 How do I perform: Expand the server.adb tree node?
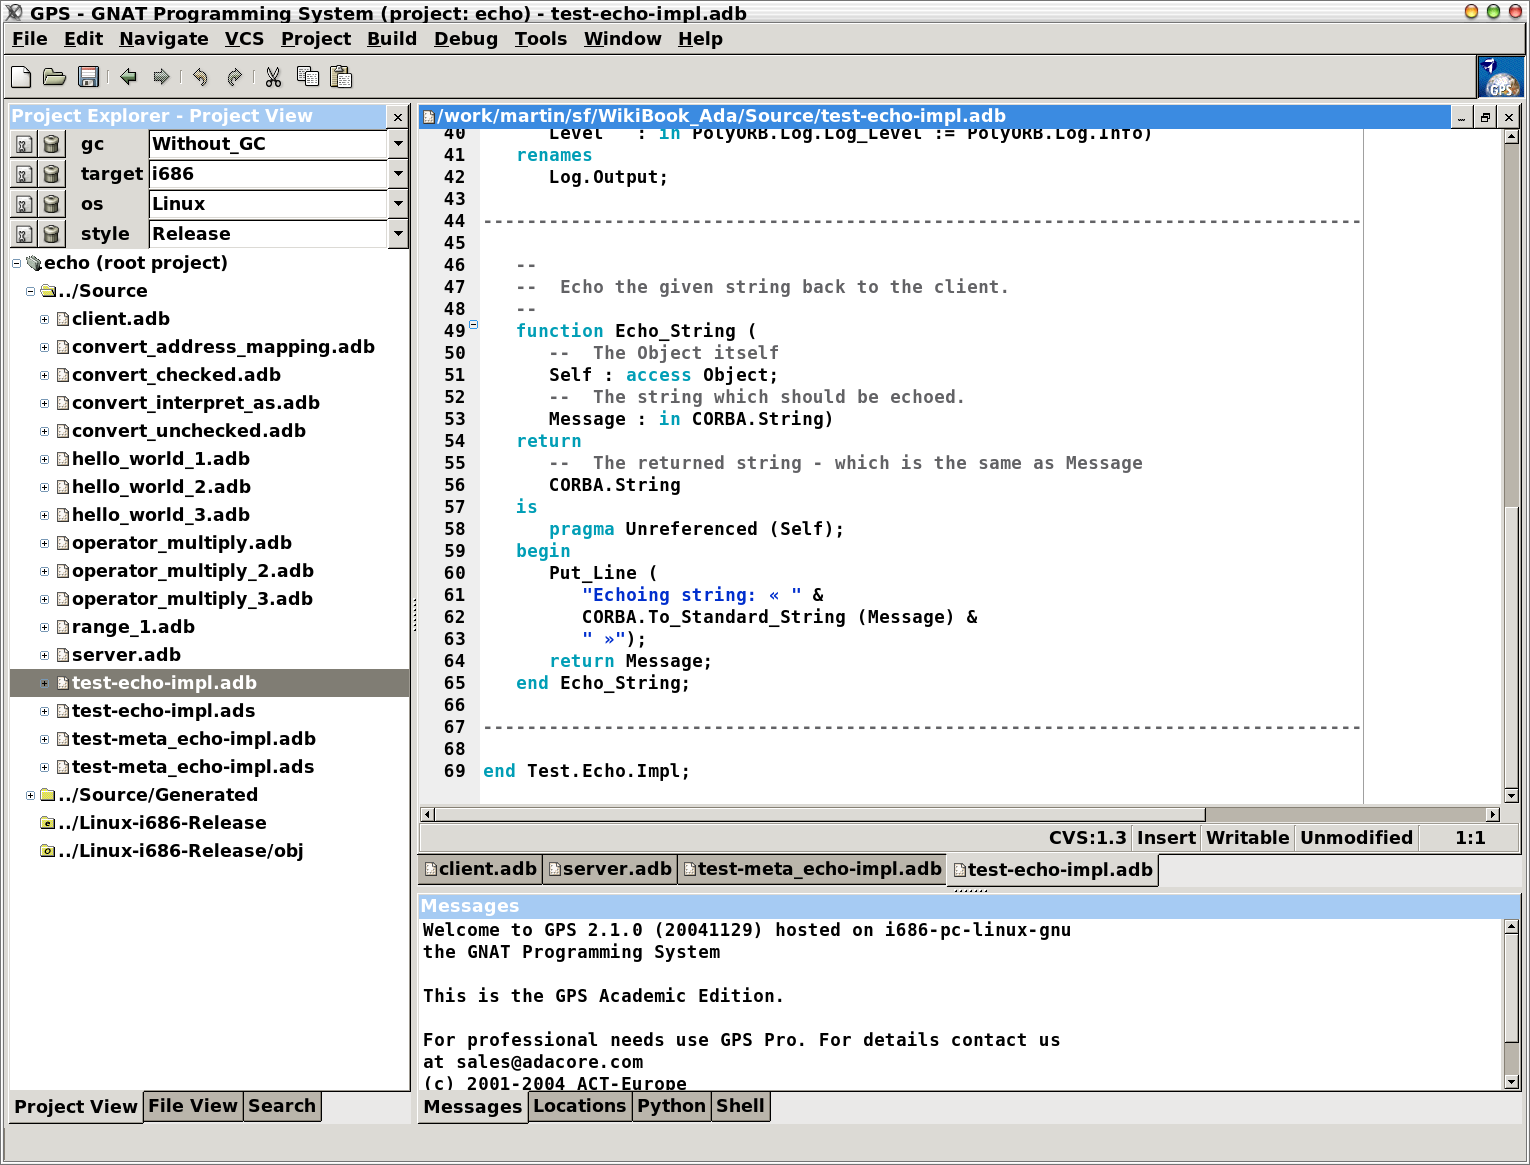coord(44,655)
